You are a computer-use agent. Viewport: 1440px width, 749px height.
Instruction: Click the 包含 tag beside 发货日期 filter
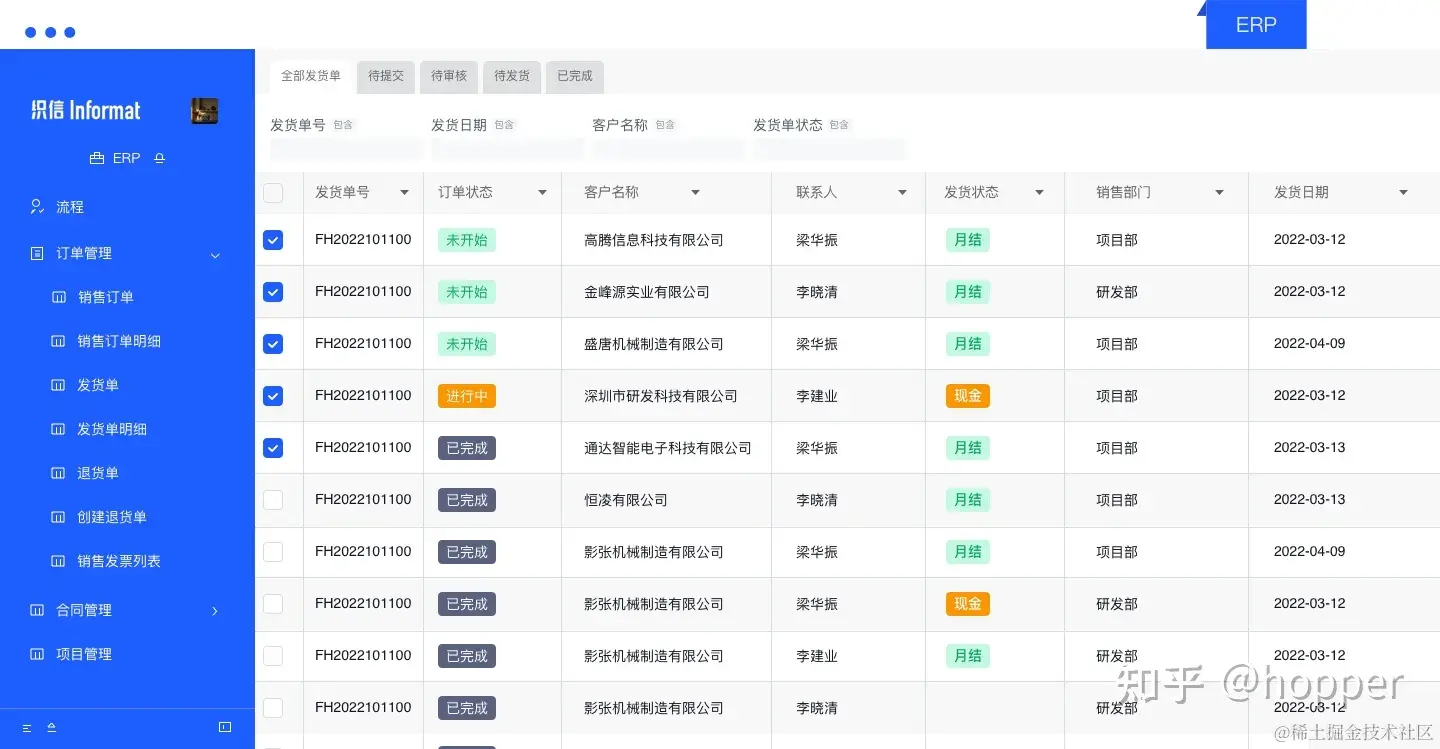pyautogui.click(x=504, y=125)
